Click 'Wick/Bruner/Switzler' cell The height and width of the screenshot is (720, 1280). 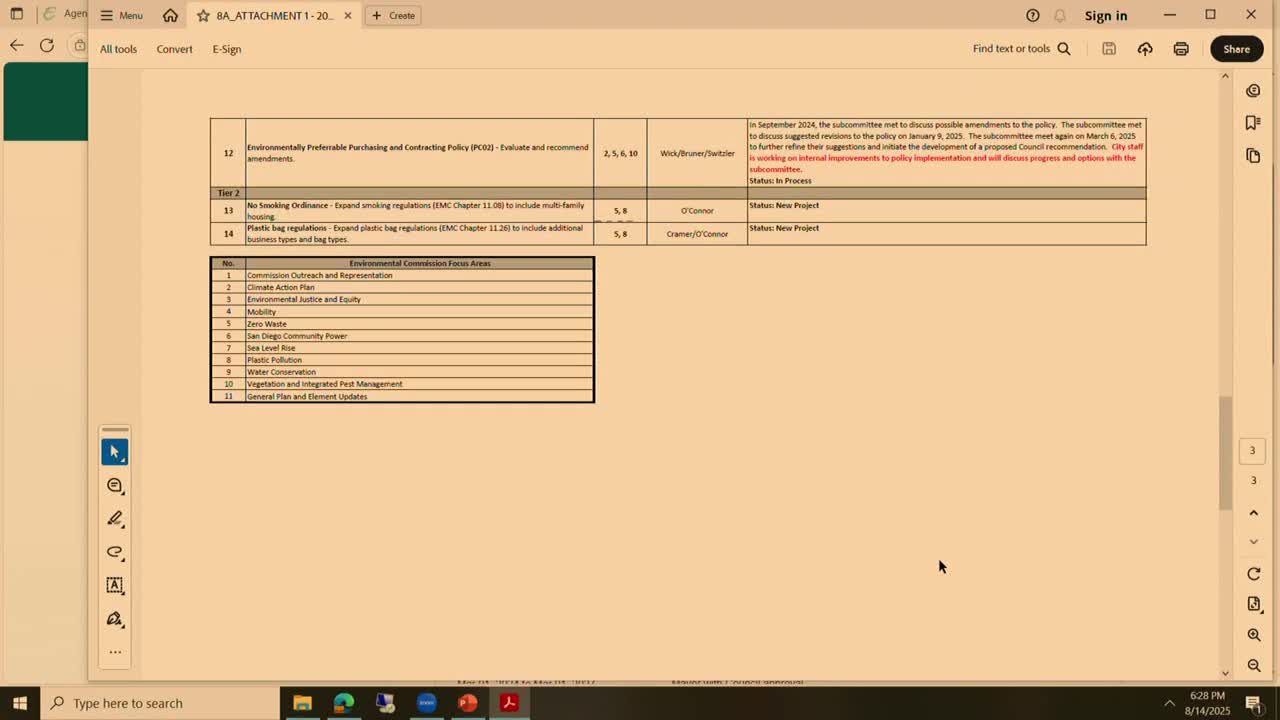(x=697, y=153)
